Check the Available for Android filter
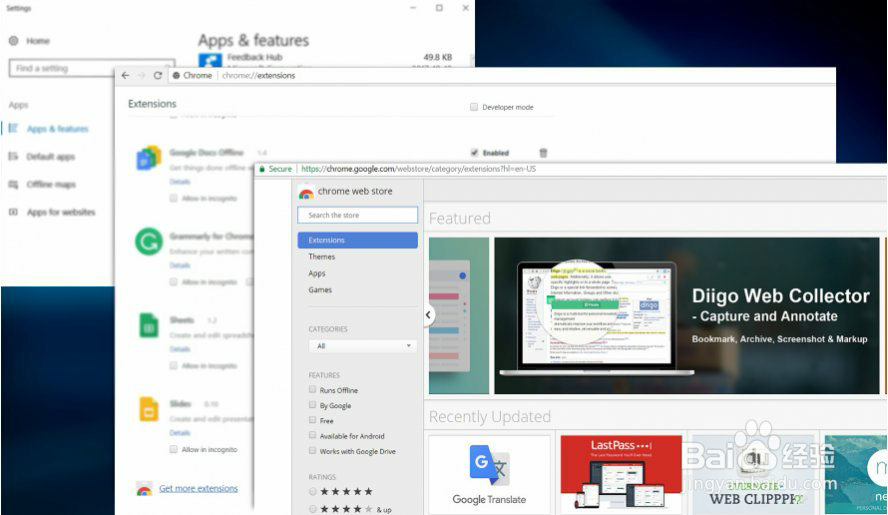888x515 pixels. coord(313,435)
